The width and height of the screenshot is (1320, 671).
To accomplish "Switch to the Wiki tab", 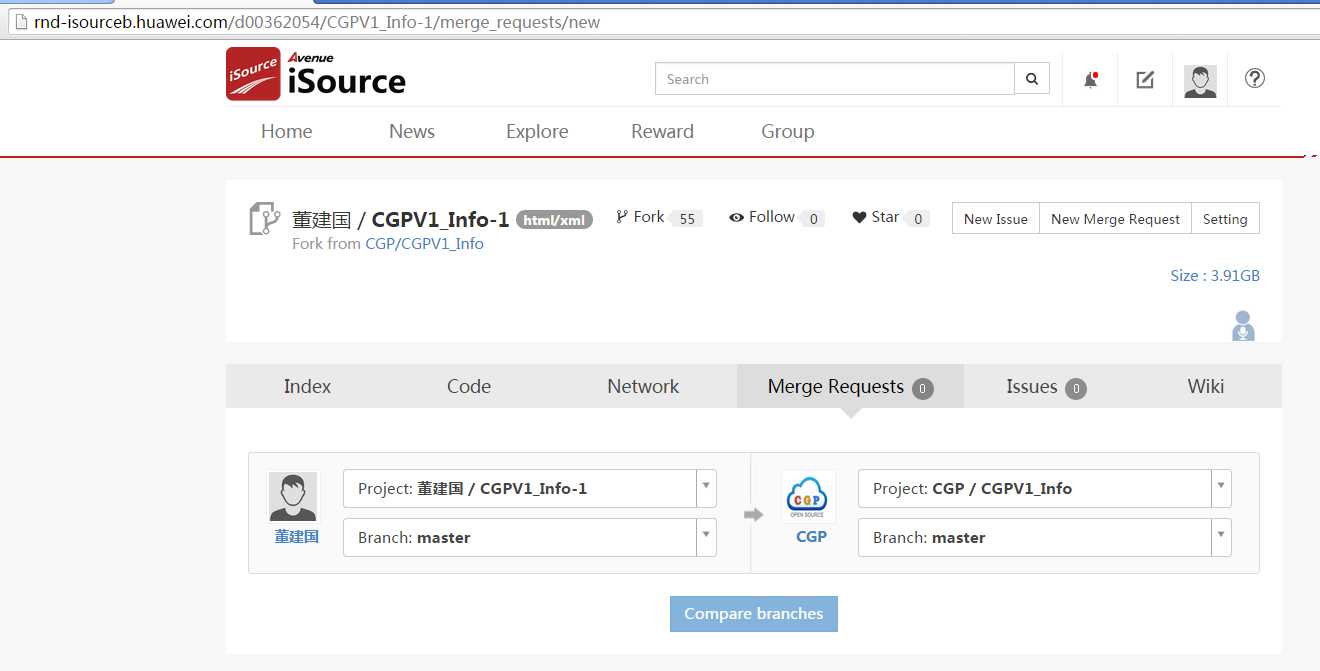I will (x=1206, y=386).
